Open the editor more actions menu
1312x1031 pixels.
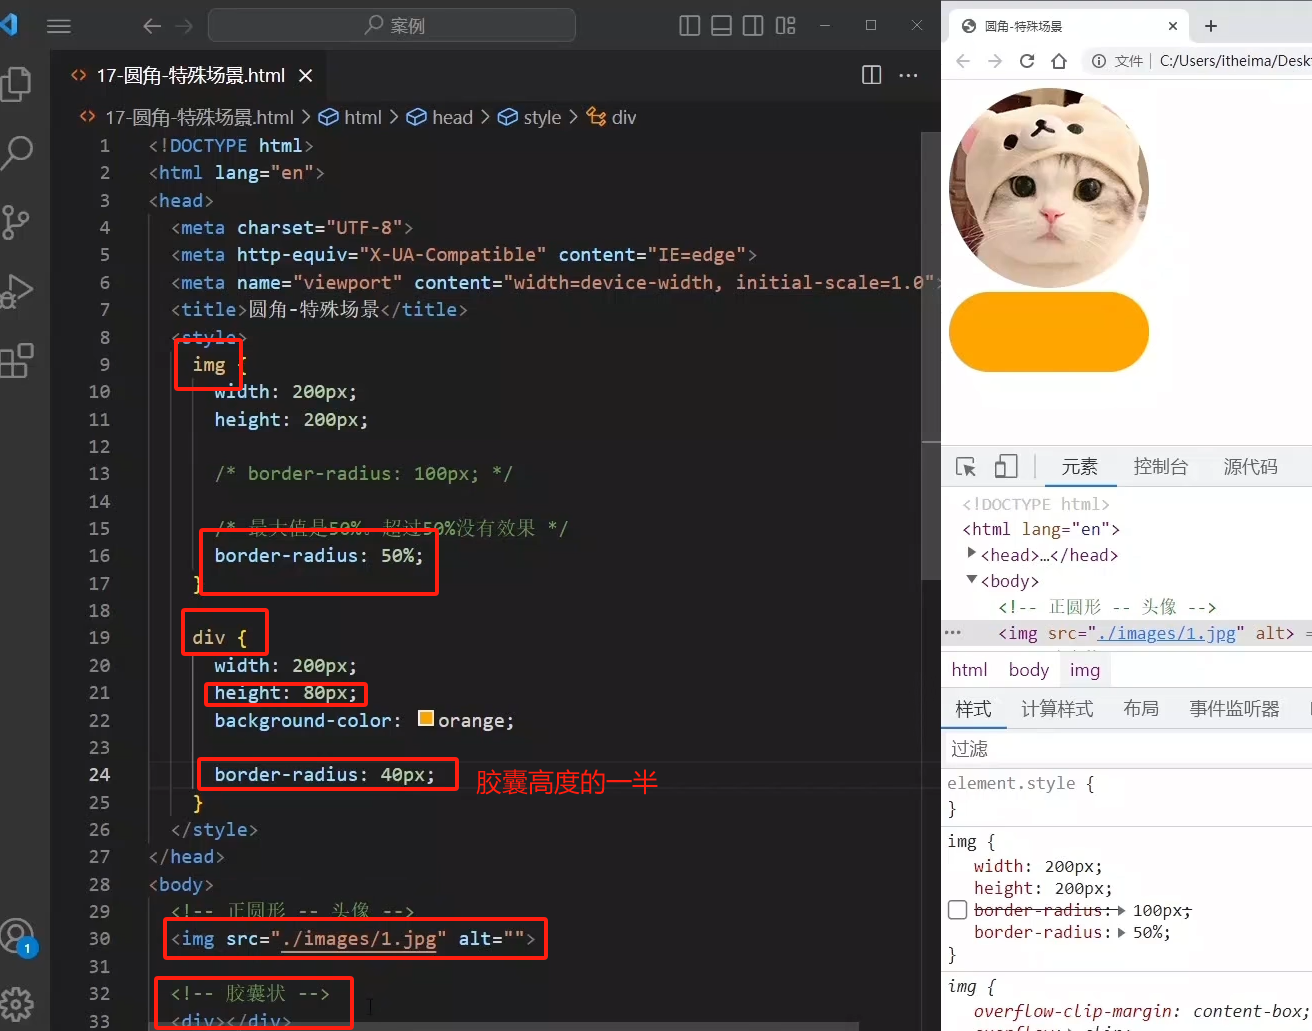908,75
